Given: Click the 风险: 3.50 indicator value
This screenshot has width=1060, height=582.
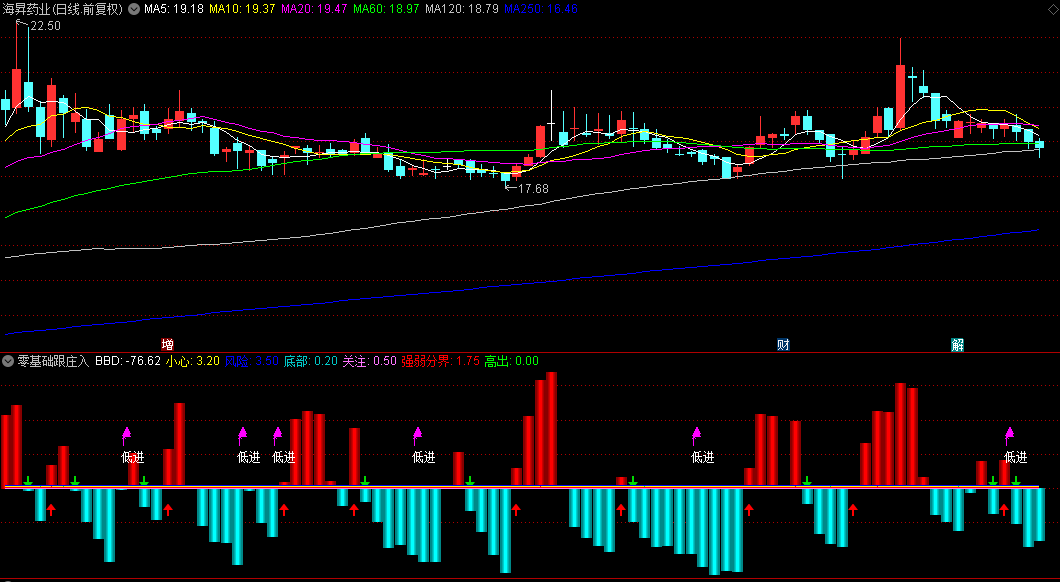Looking at the screenshot, I should pyautogui.click(x=251, y=361).
